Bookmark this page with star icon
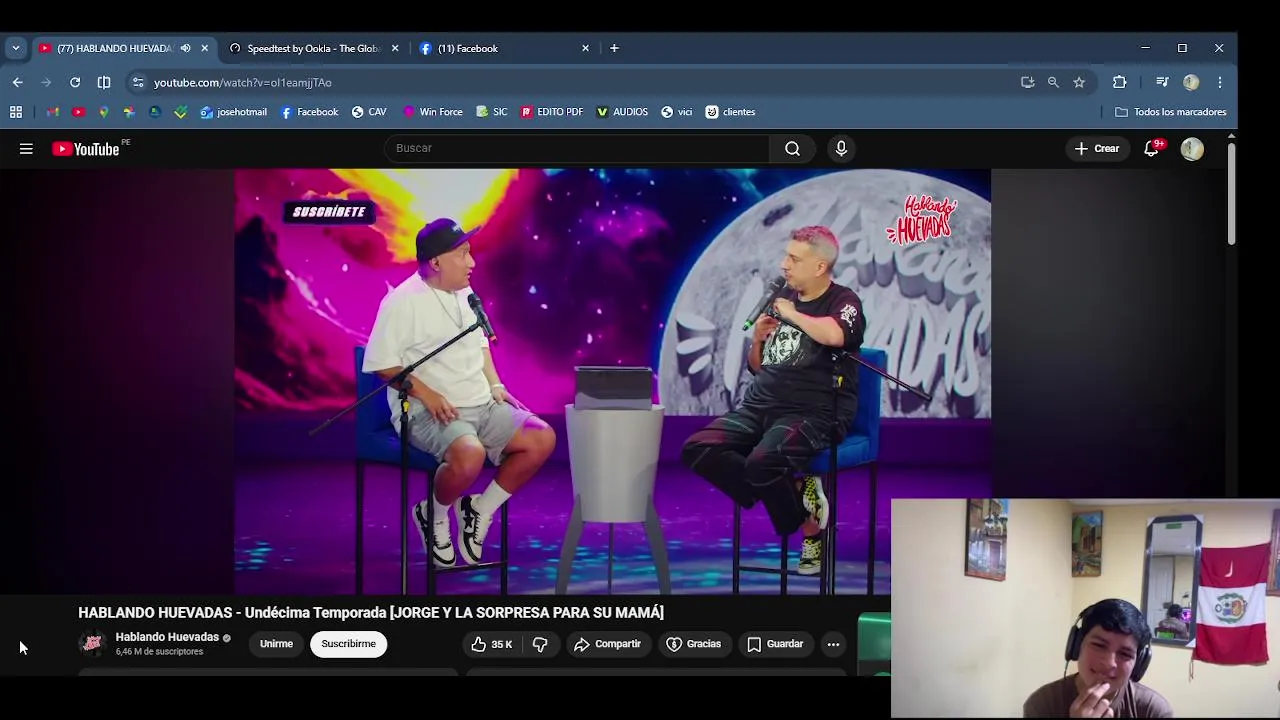Screen dimensions: 1280x720 point(1079,82)
